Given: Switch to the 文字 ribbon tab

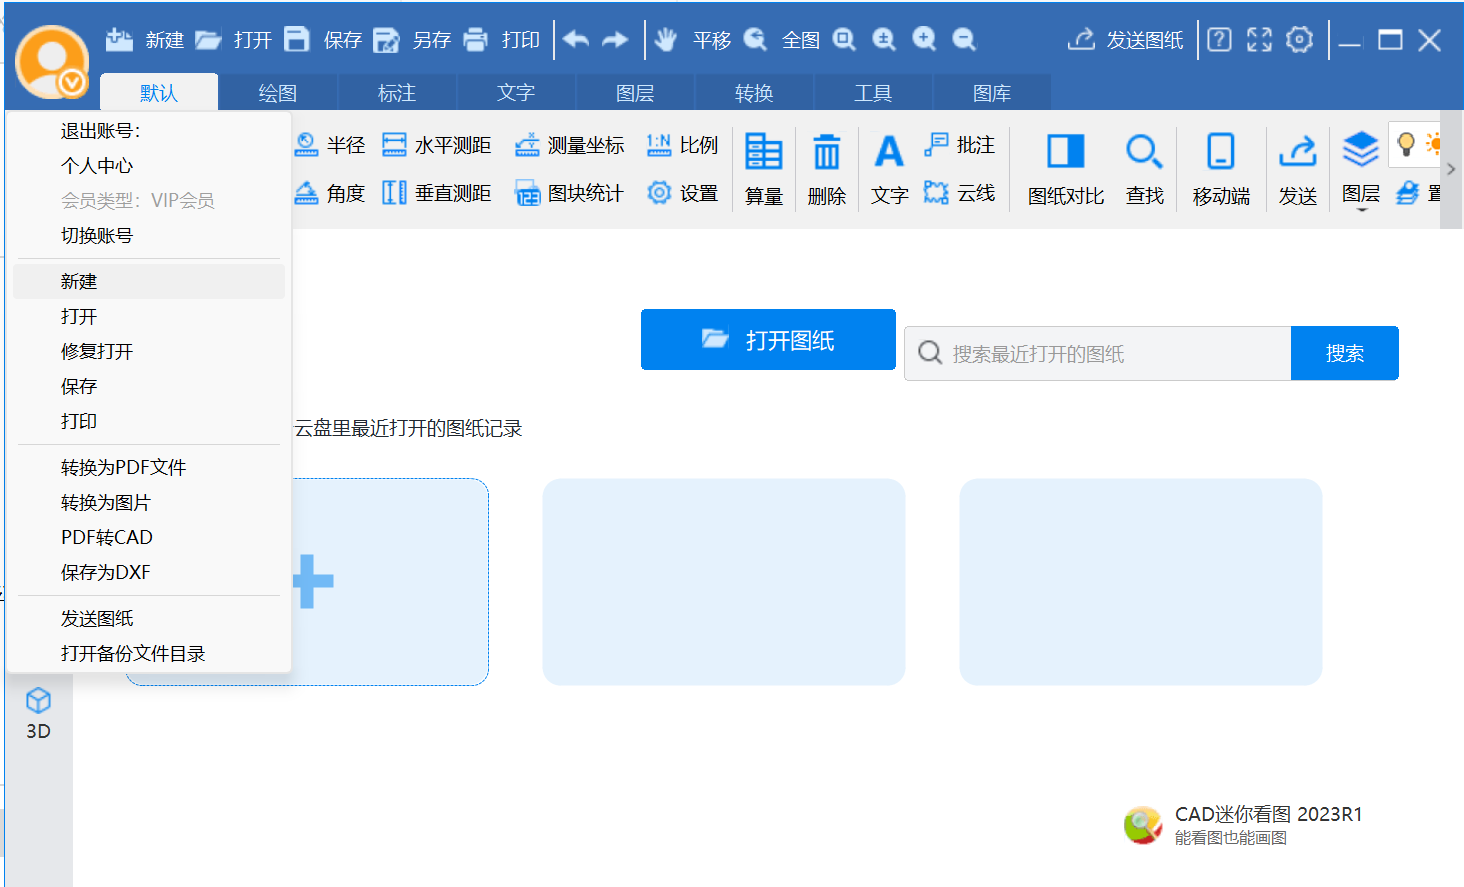Looking at the screenshot, I should coord(516,93).
